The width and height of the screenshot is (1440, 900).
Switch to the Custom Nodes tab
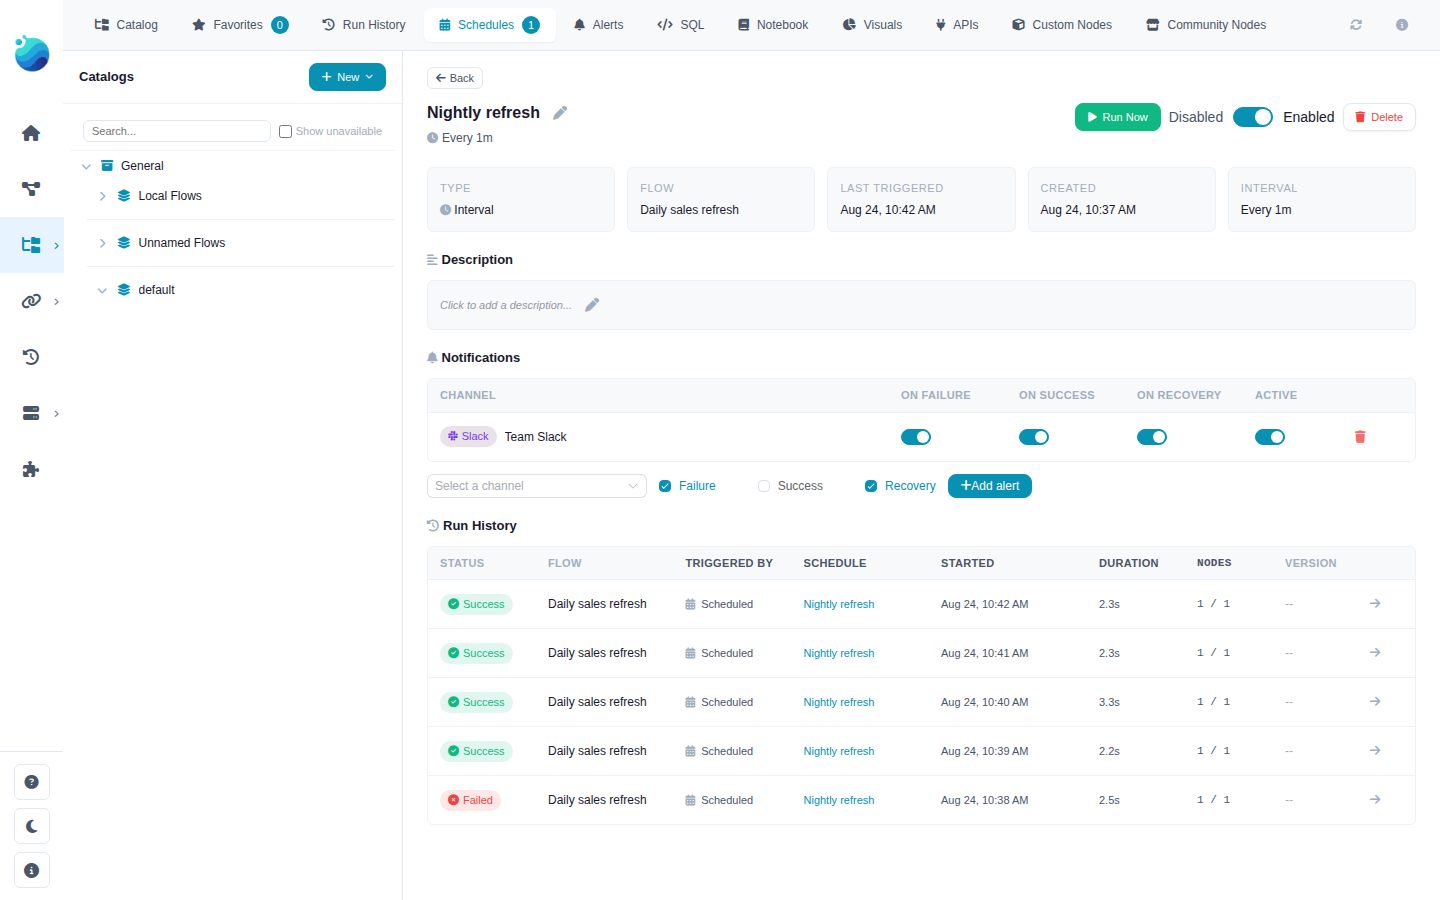pyautogui.click(x=1062, y=25)
